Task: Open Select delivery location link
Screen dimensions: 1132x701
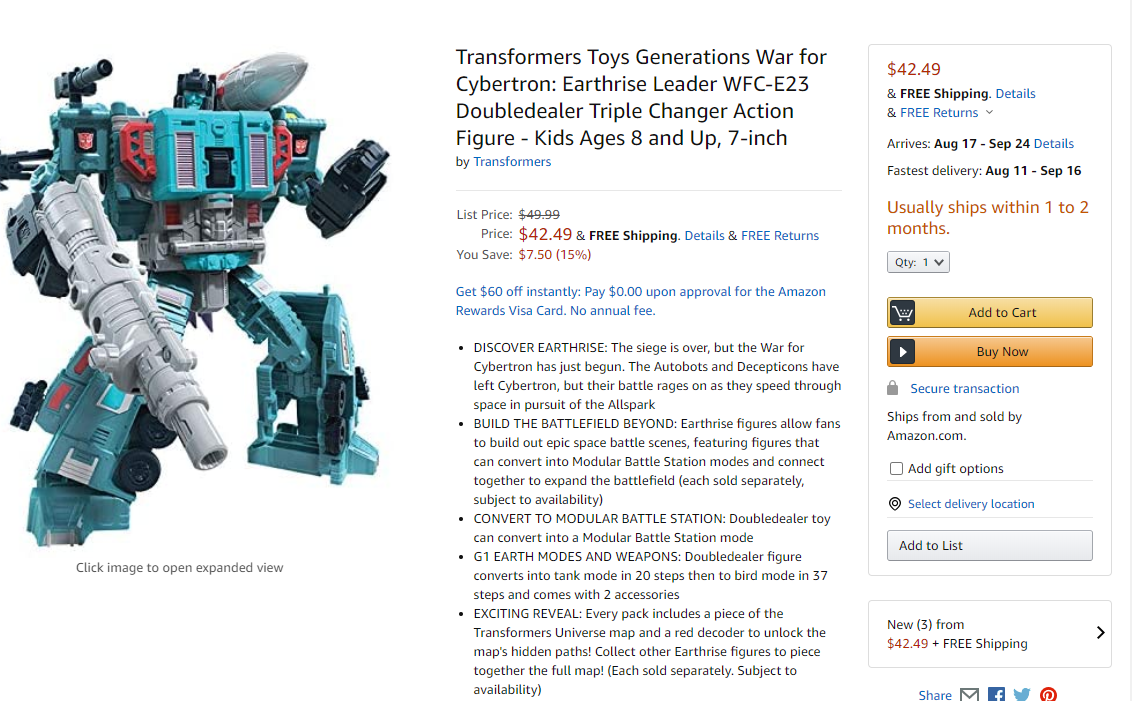Action: pos(971,504)
